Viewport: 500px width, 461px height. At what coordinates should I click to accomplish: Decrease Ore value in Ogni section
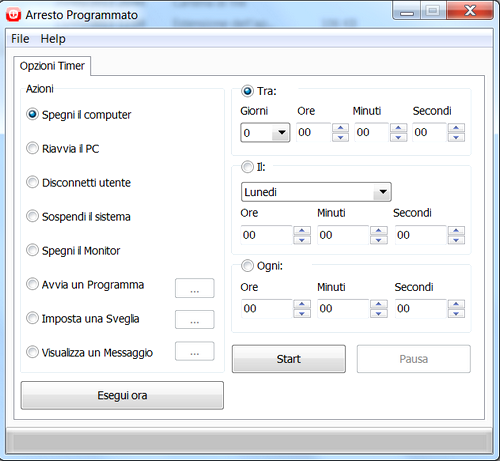[x=302, y=313]
